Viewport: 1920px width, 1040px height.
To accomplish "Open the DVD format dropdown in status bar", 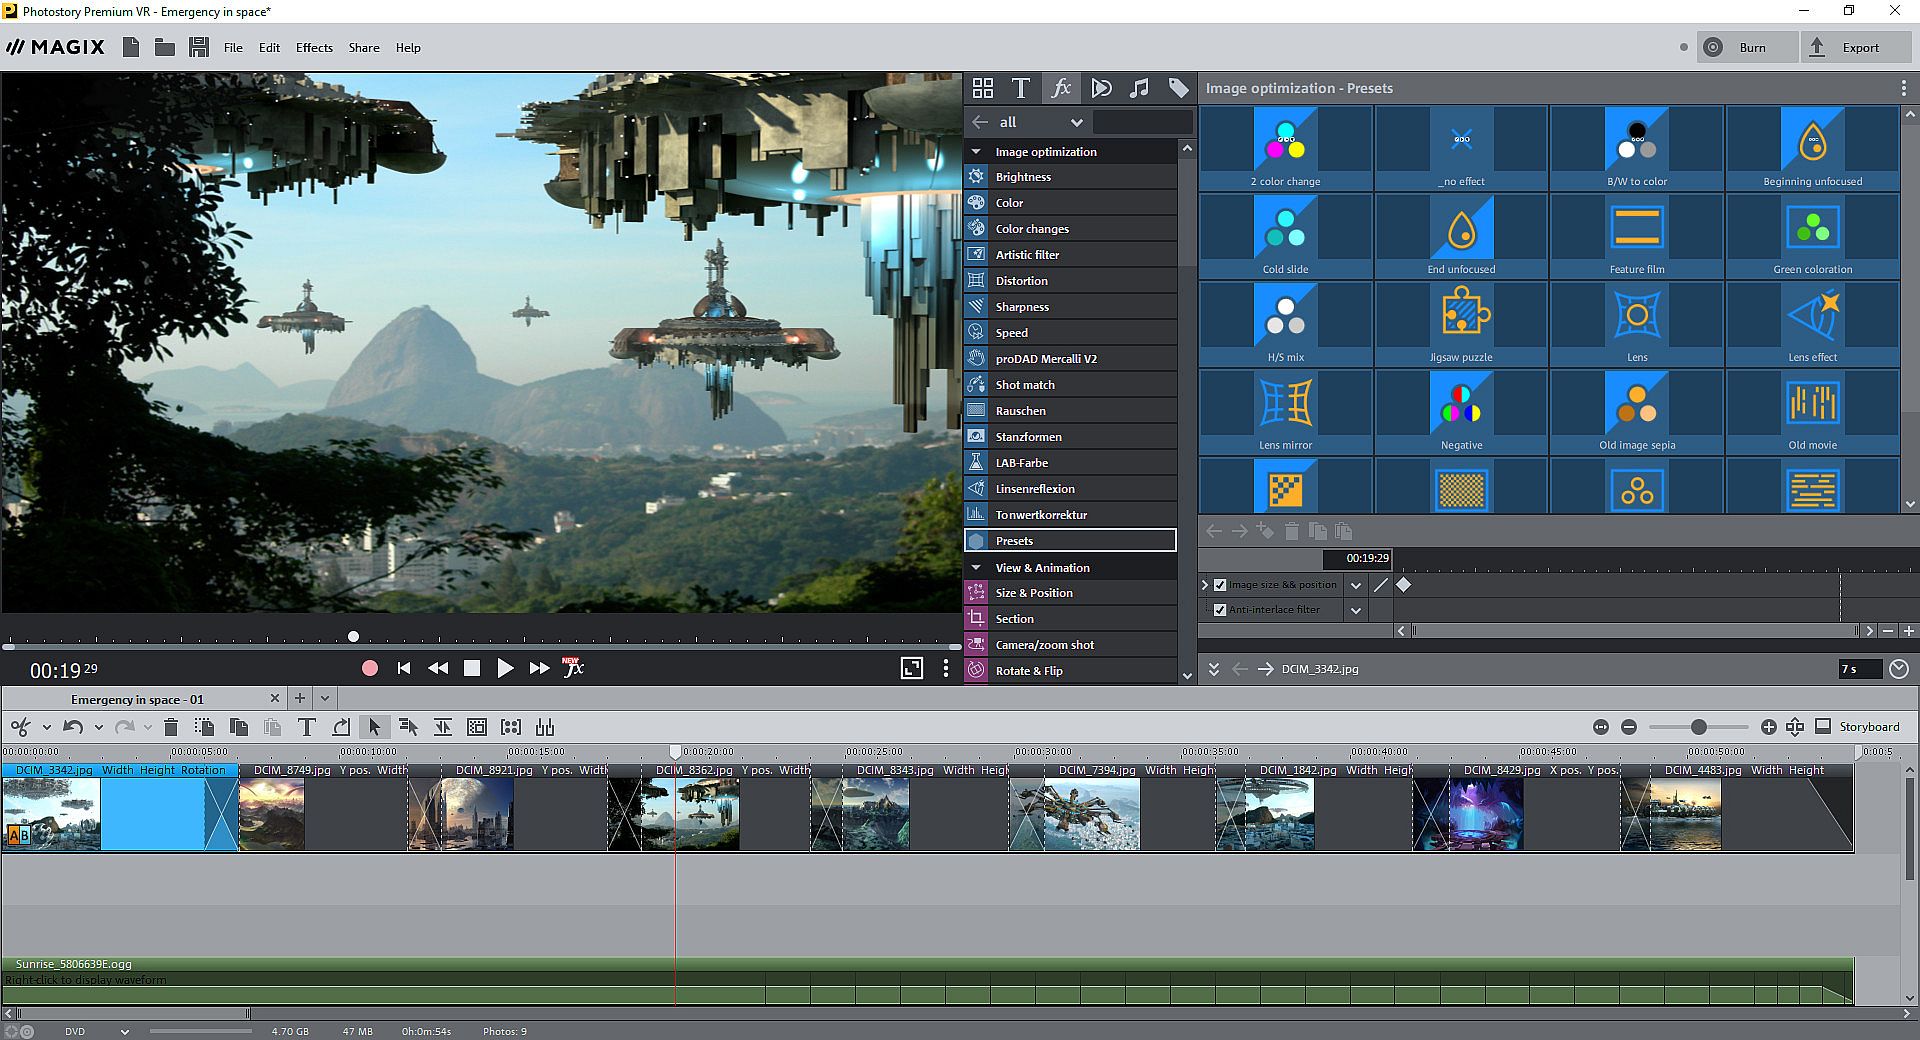I will click(x=124, y=1031).
